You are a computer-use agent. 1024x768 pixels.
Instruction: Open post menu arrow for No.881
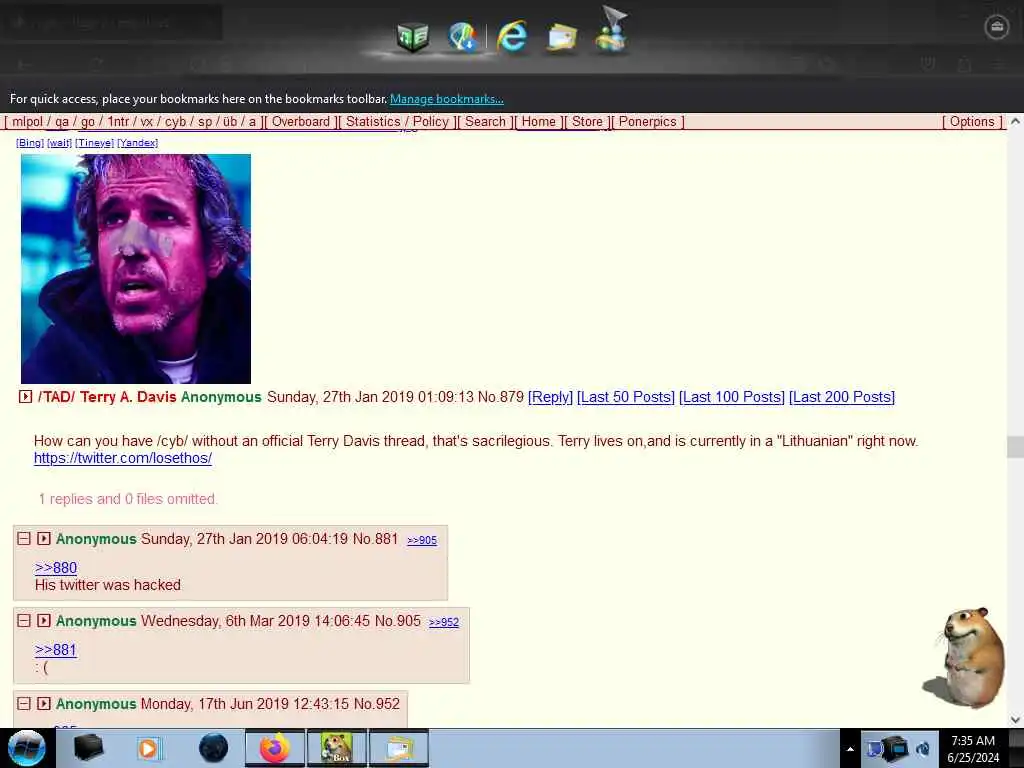click(44, 539)
